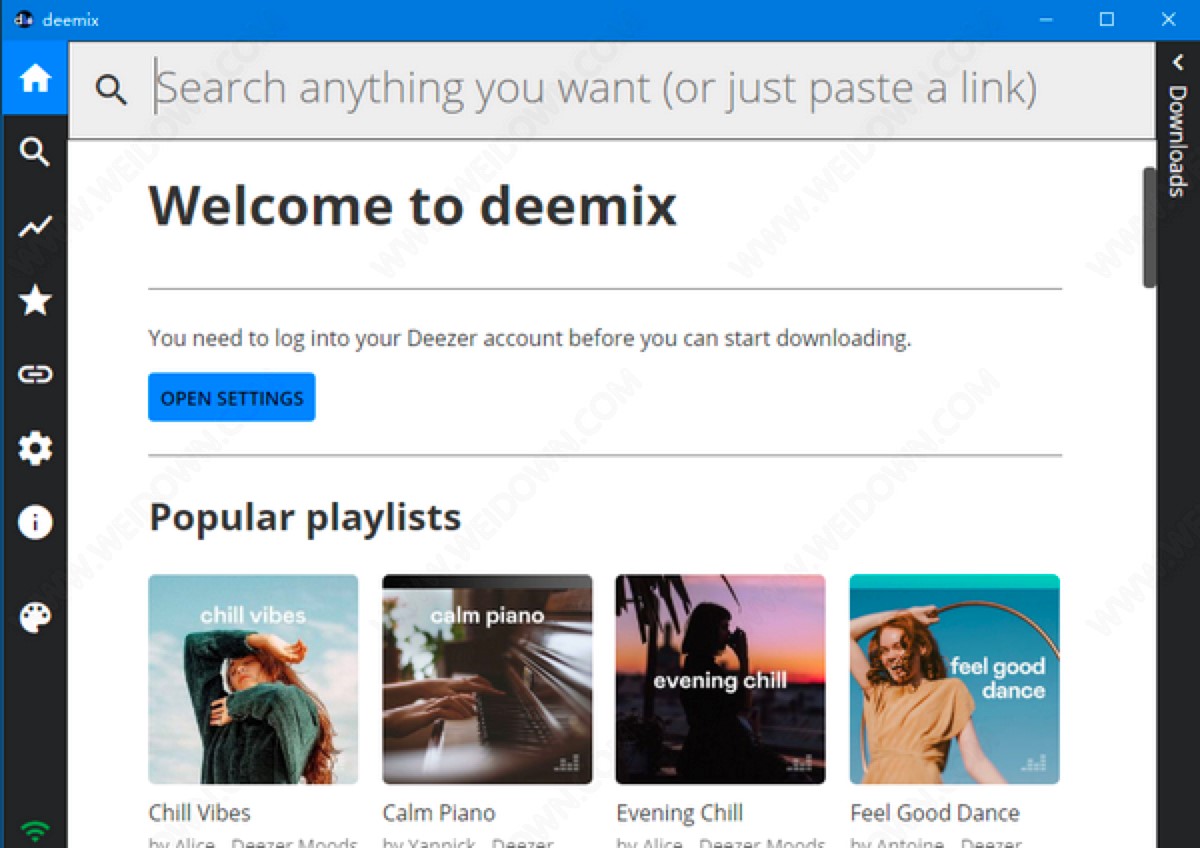This screenshot has height=848, width=1200.
Task: Open the theme selector palette icon
Action: [x=35, y=616]
